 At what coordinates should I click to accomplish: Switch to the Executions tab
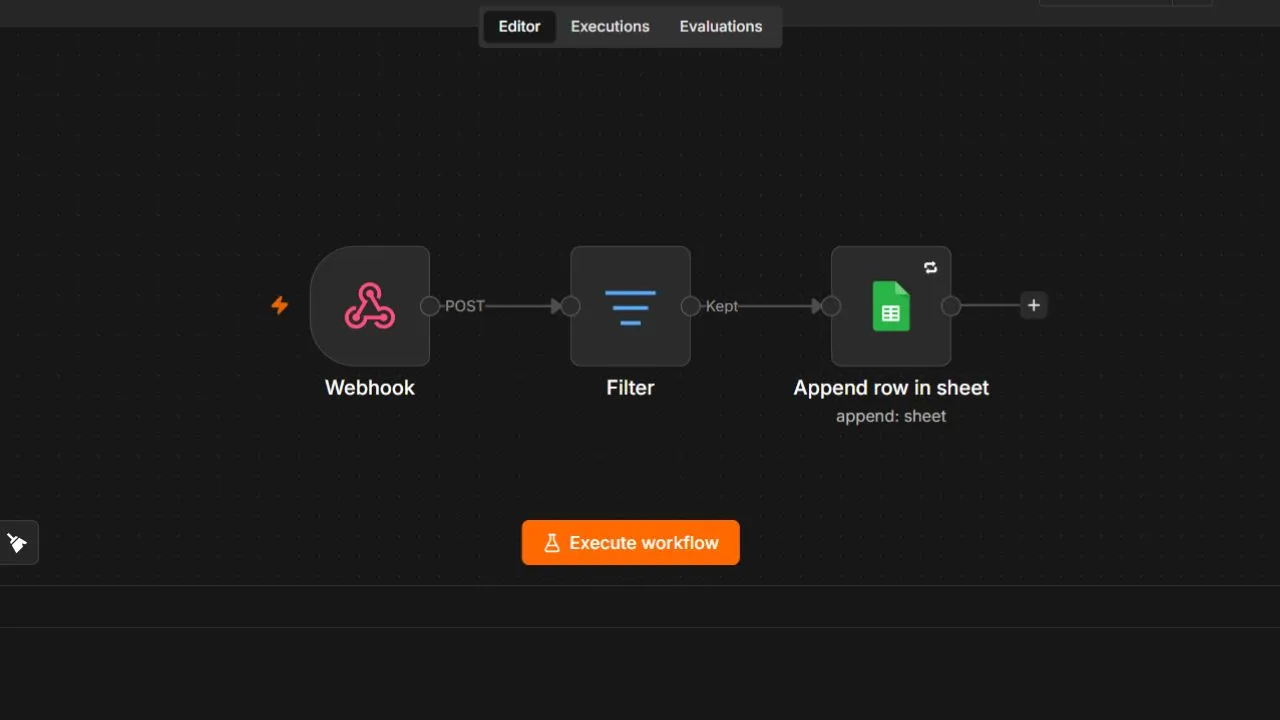(610, 27)
